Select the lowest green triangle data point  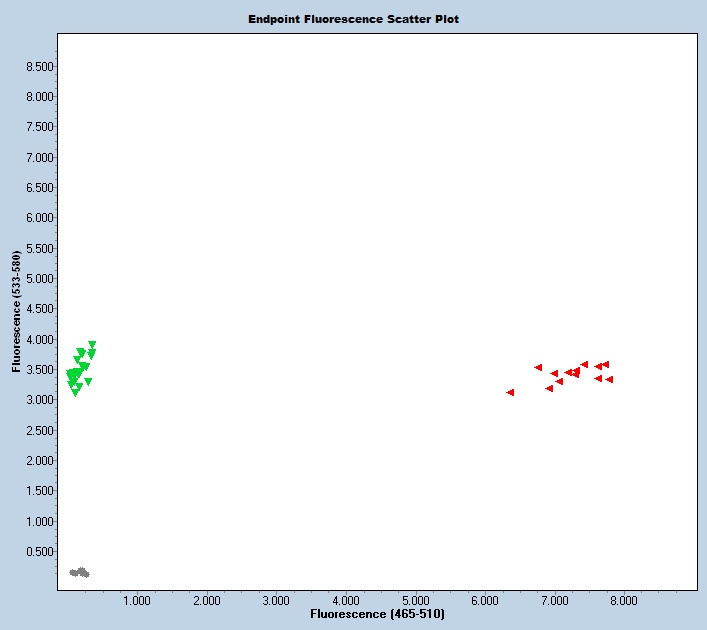point(75,392)
